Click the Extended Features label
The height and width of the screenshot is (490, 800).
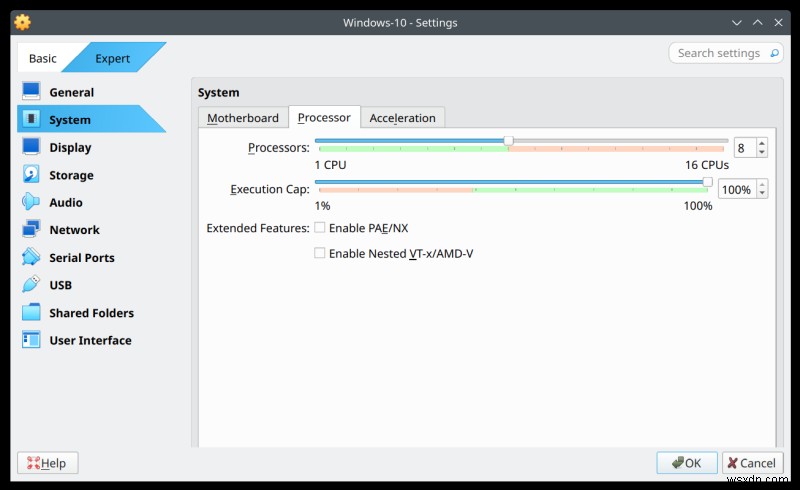pos(258,228)
